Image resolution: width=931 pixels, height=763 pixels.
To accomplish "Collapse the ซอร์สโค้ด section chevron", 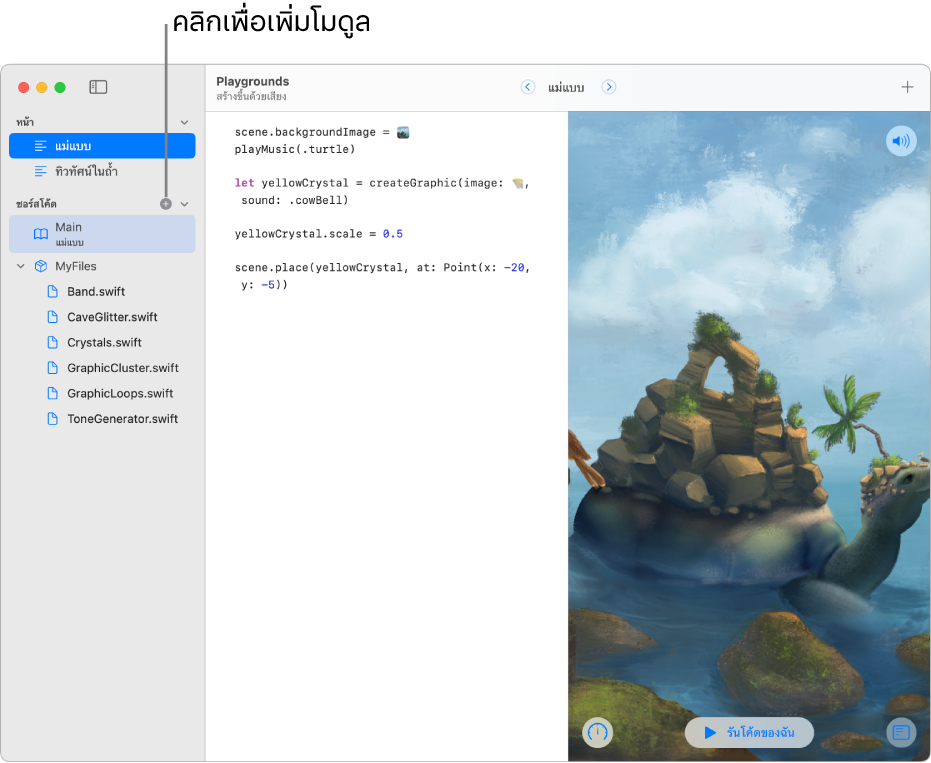I will pos(185,204).
